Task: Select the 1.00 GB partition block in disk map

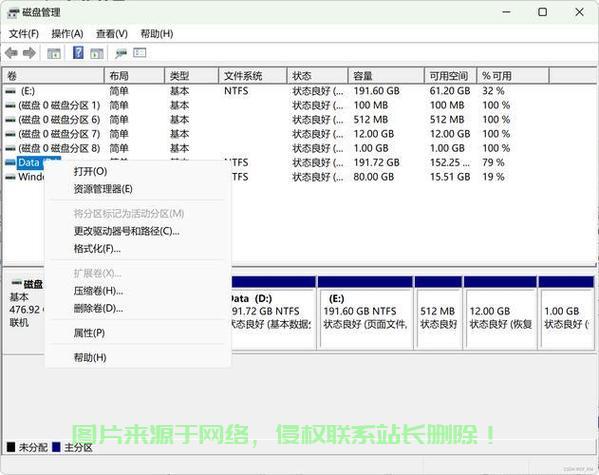Action: [566, 313]
